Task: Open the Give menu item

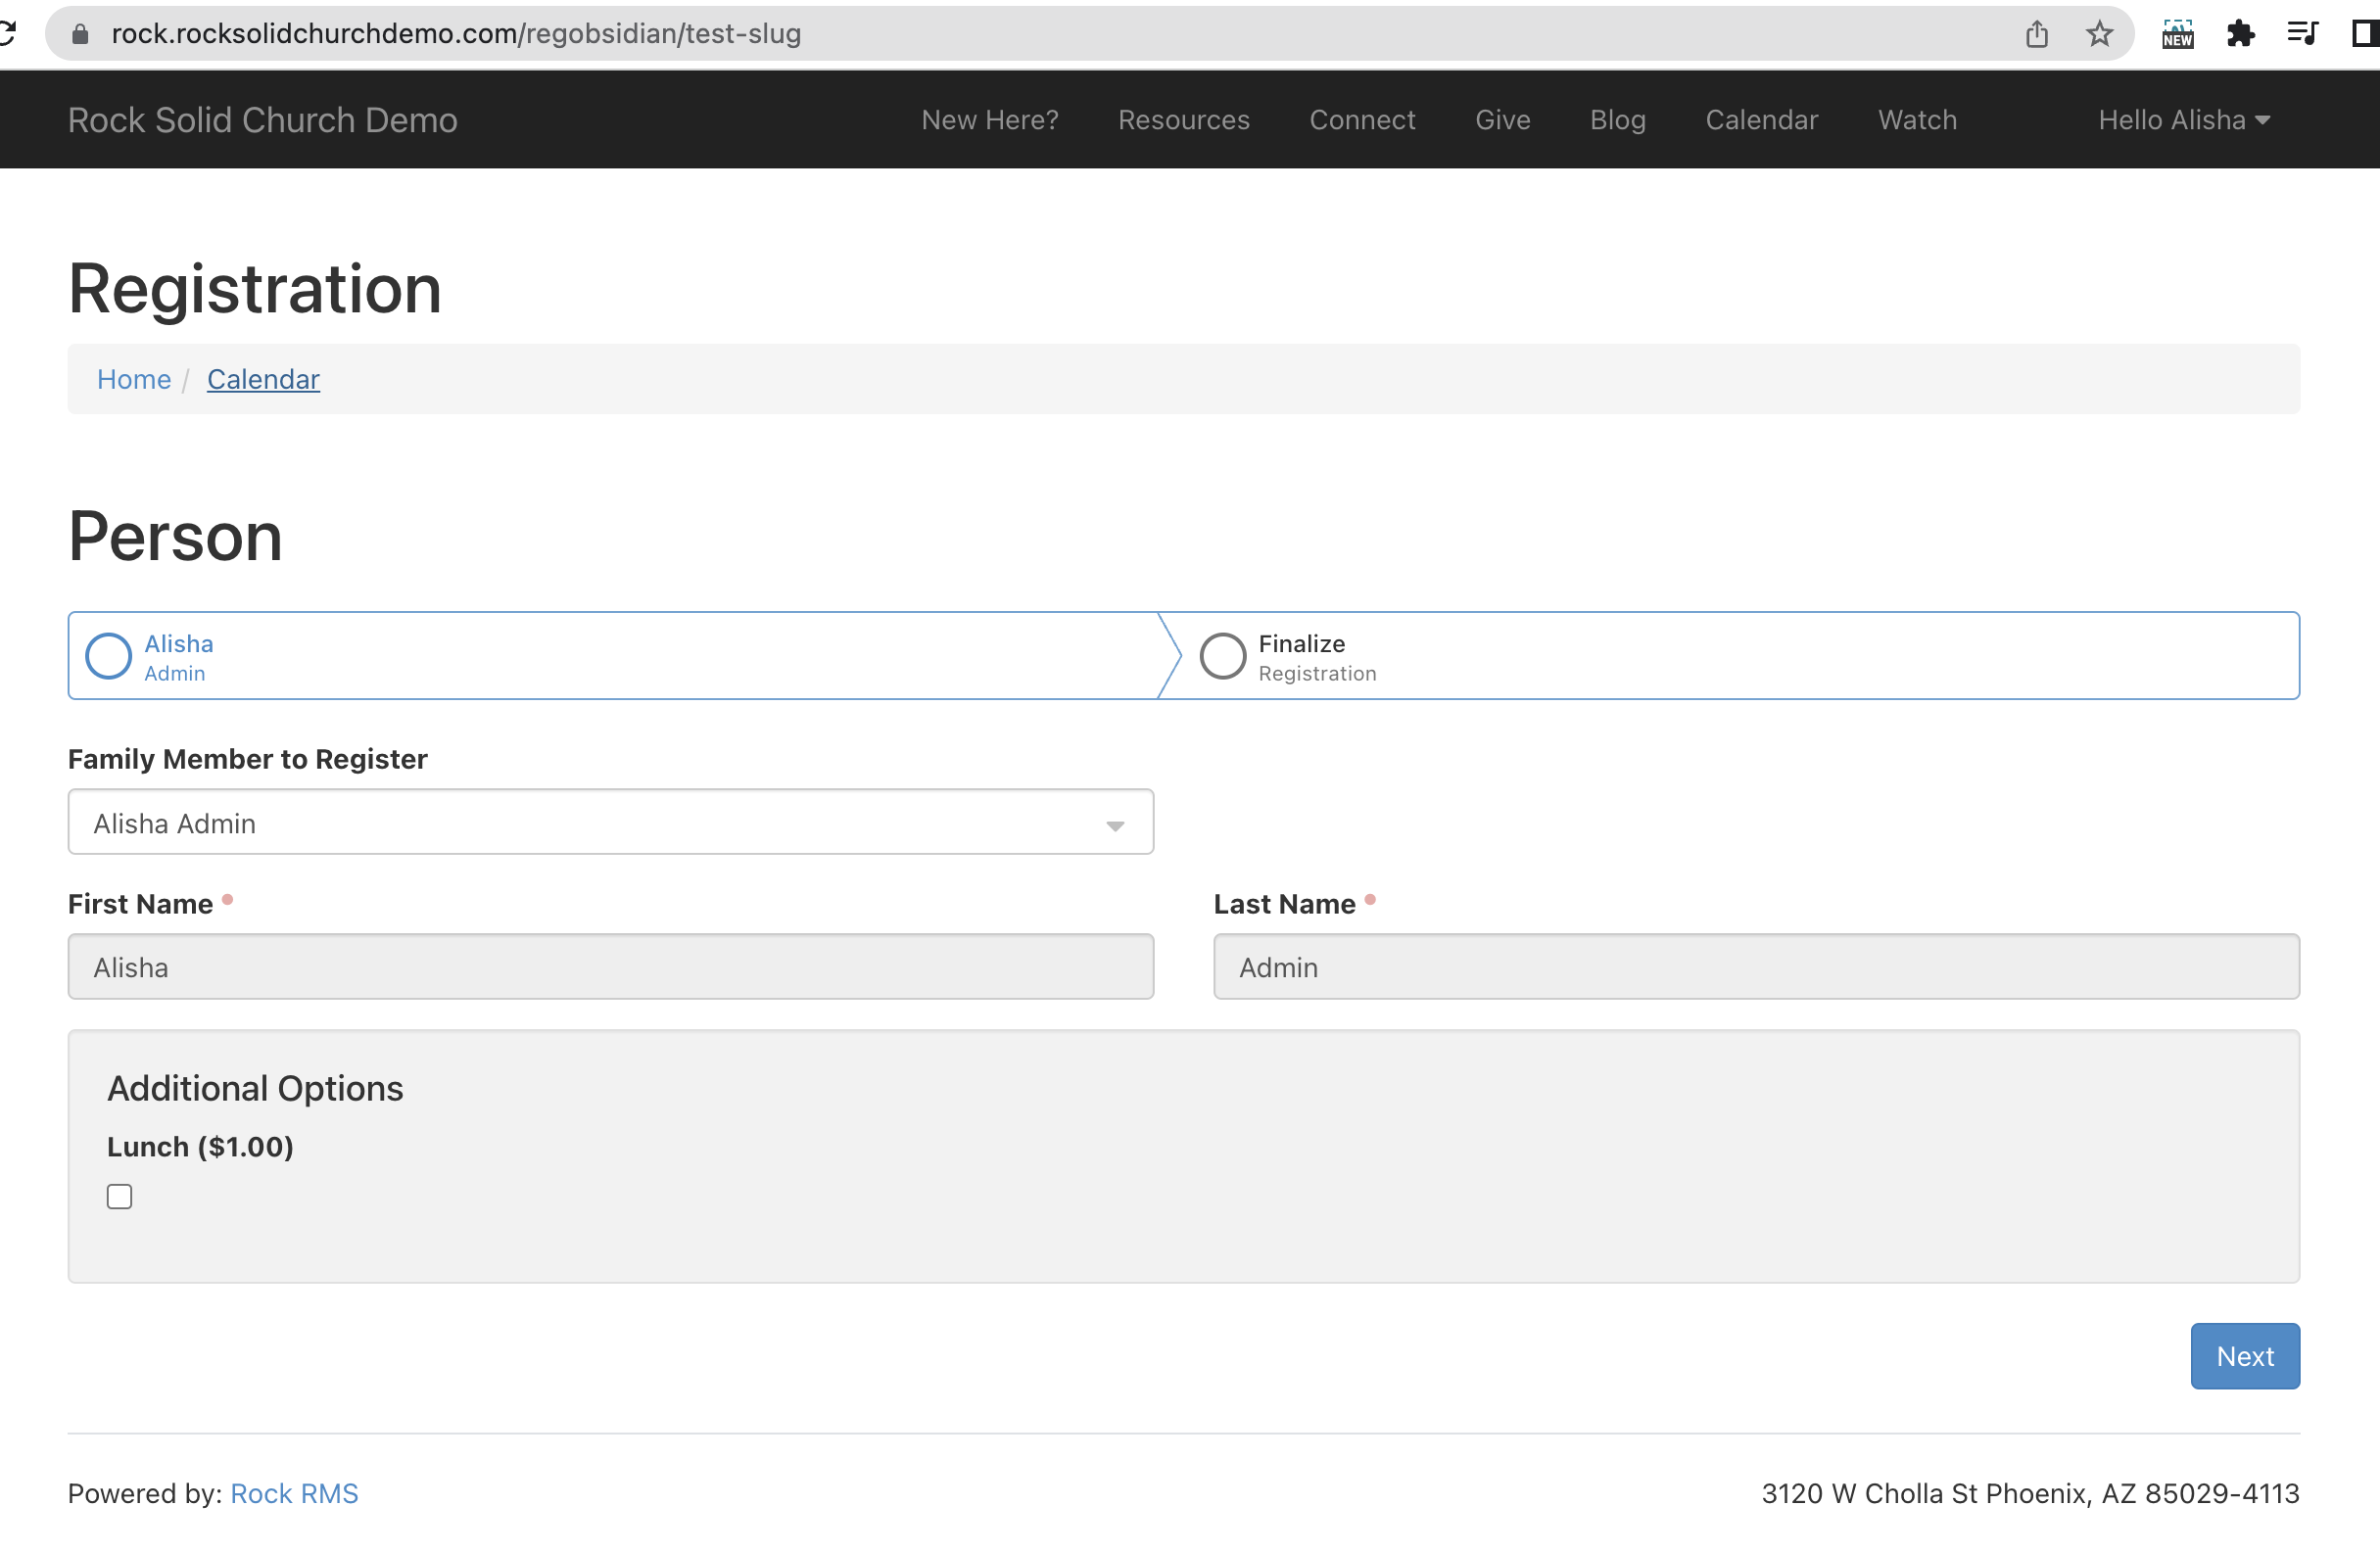Action: point(1502,120)
